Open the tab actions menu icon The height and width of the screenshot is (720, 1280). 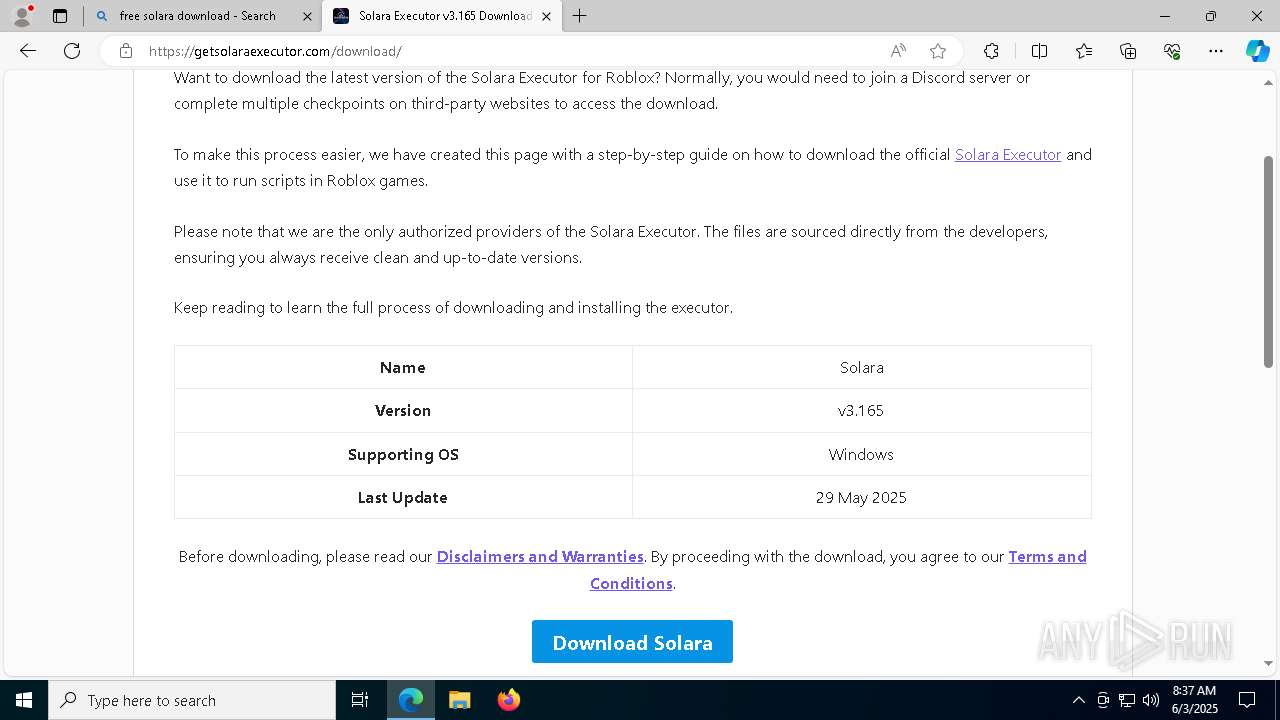[60, 16]
